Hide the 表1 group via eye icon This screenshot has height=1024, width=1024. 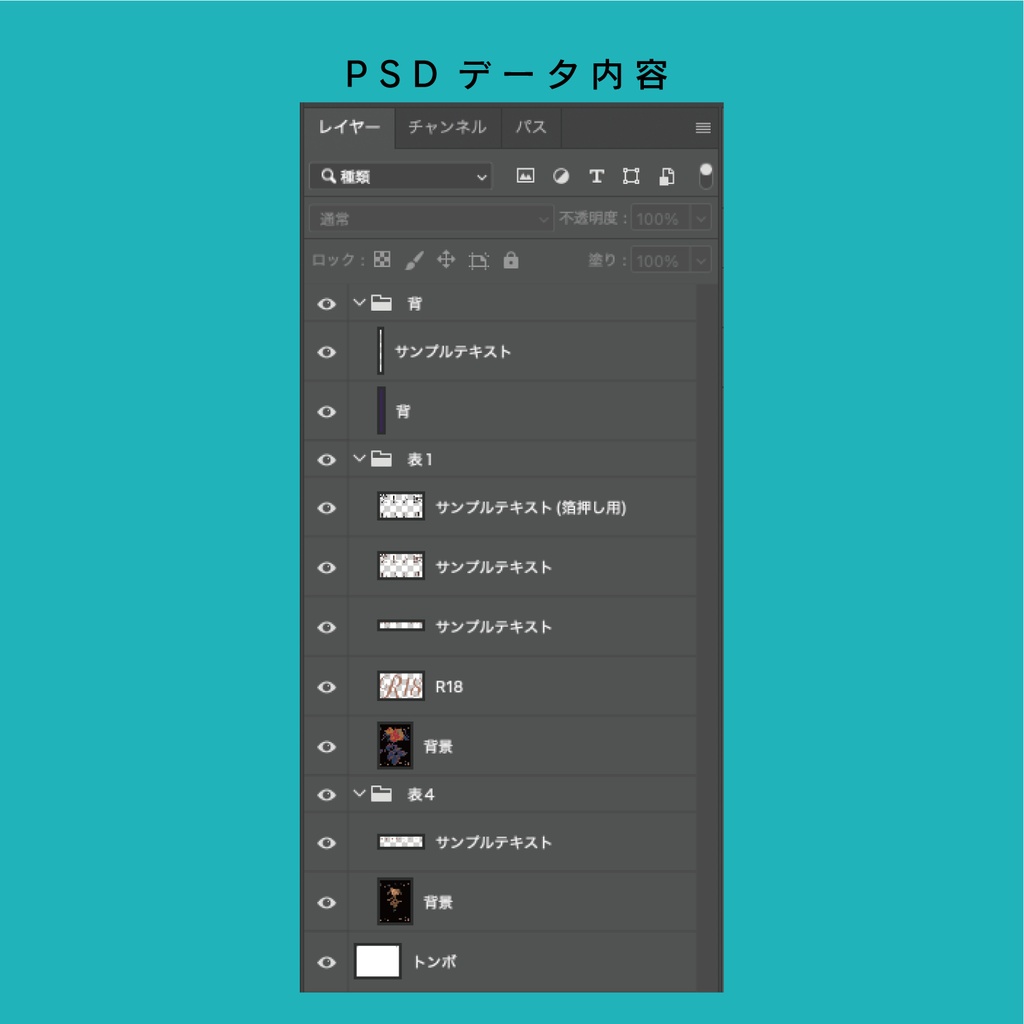click(327, 460)
